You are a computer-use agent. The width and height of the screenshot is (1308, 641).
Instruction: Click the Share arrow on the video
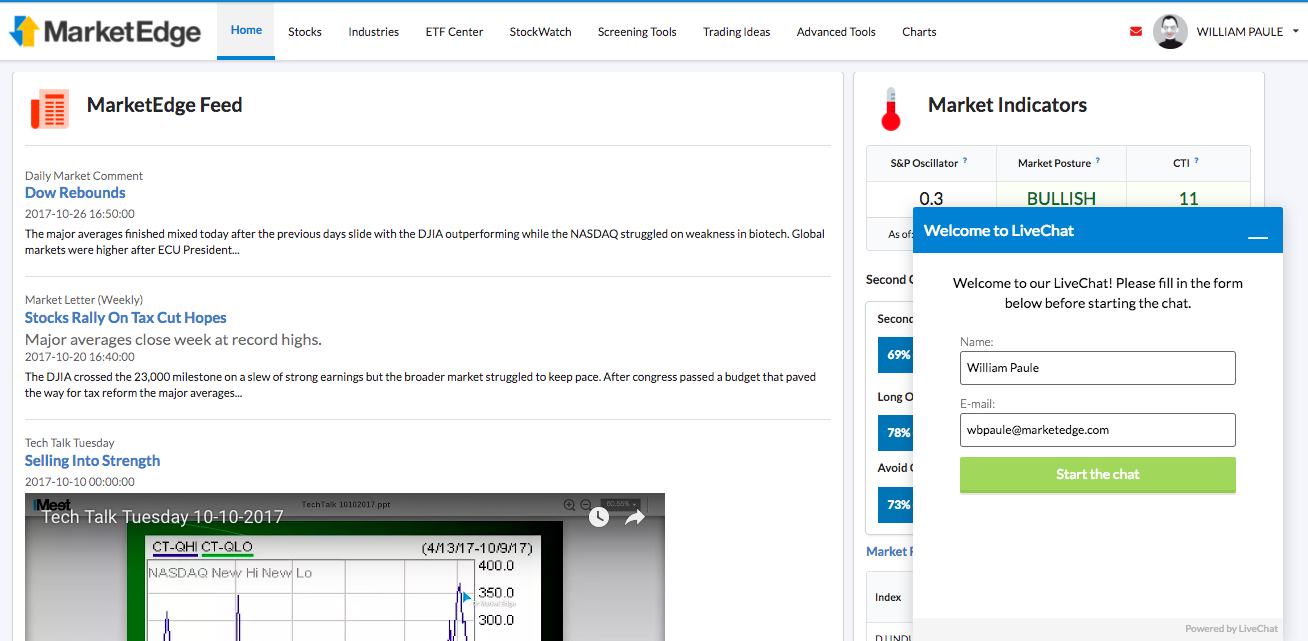click(x=635, y=517)
